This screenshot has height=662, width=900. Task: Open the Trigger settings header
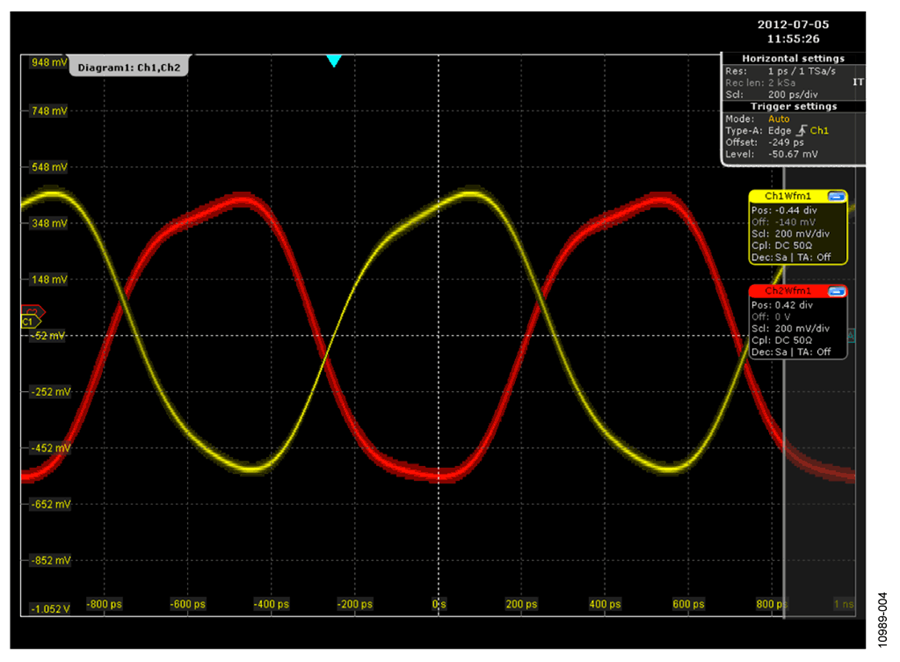(x=793, y=107)
